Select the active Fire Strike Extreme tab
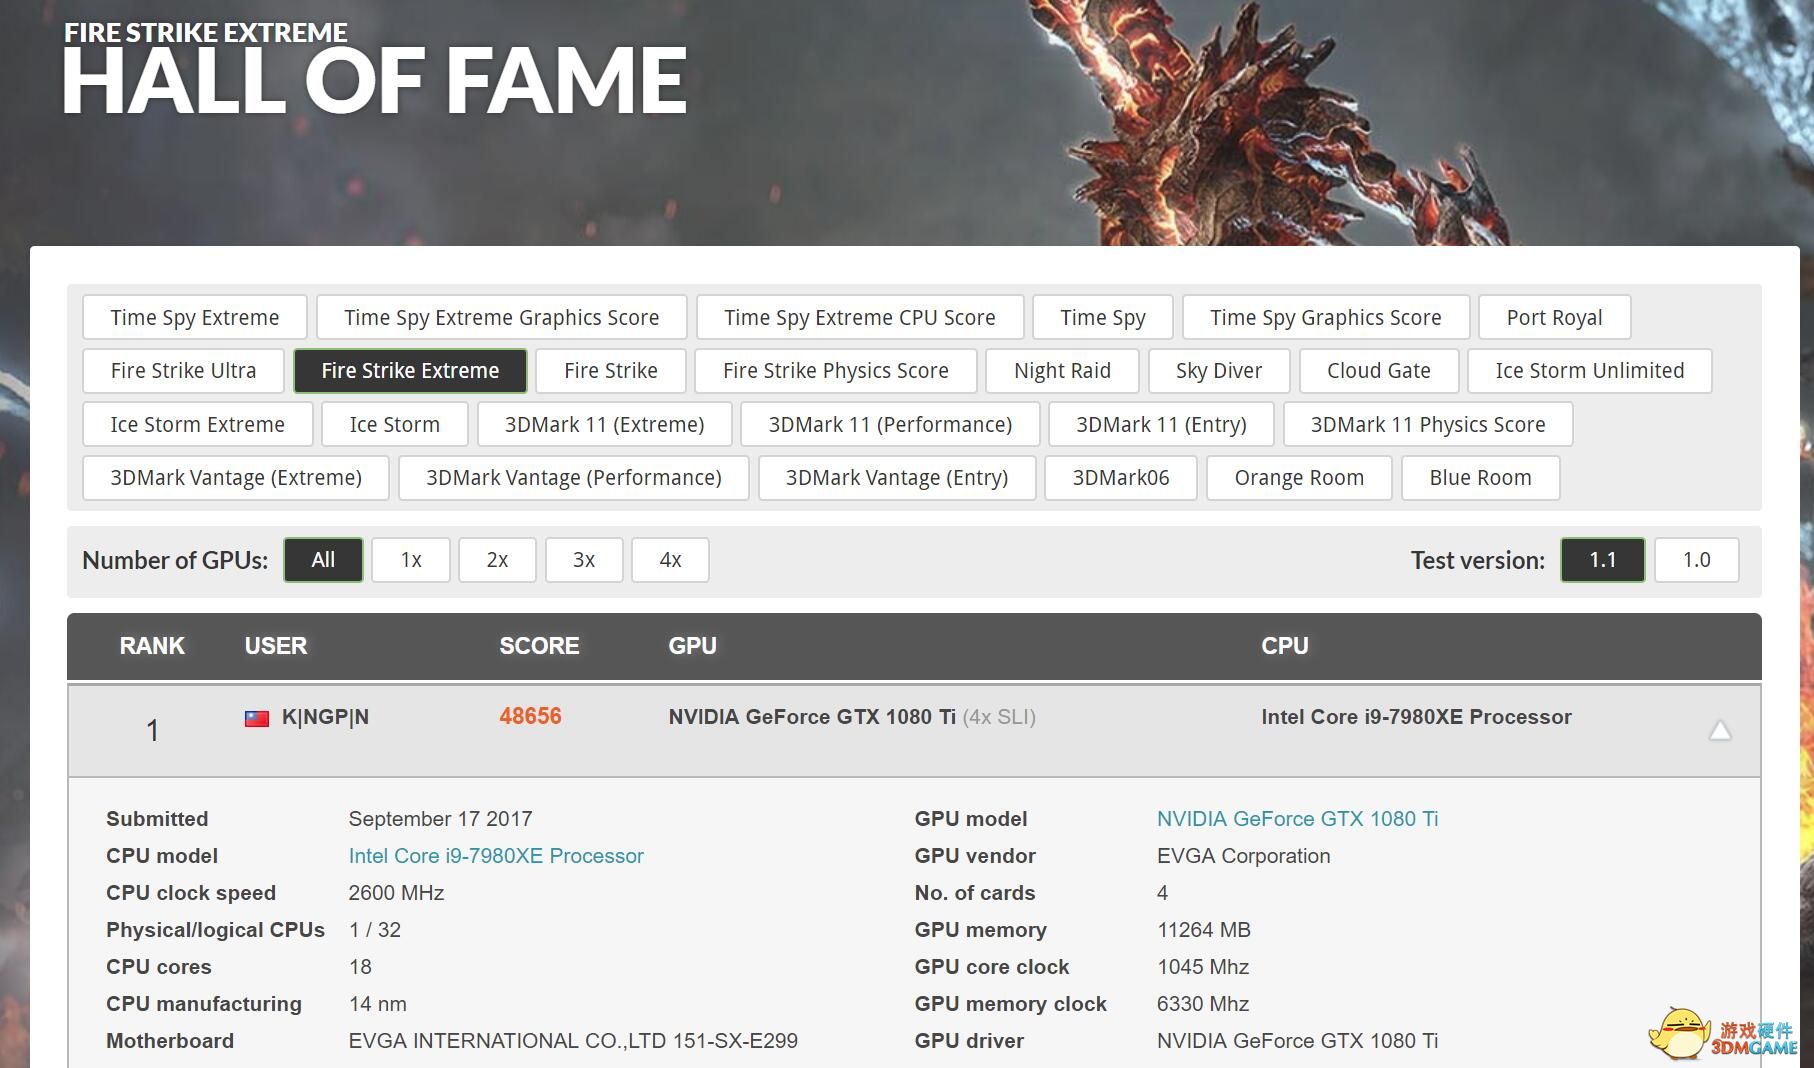The image size is (1814, 1068). [x=410, y=370]
